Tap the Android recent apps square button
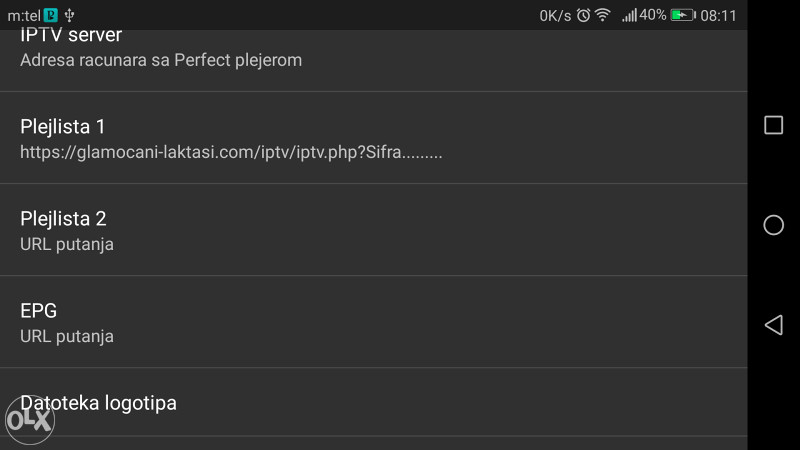This screenshot has height=450, width=800. (773, 125)
